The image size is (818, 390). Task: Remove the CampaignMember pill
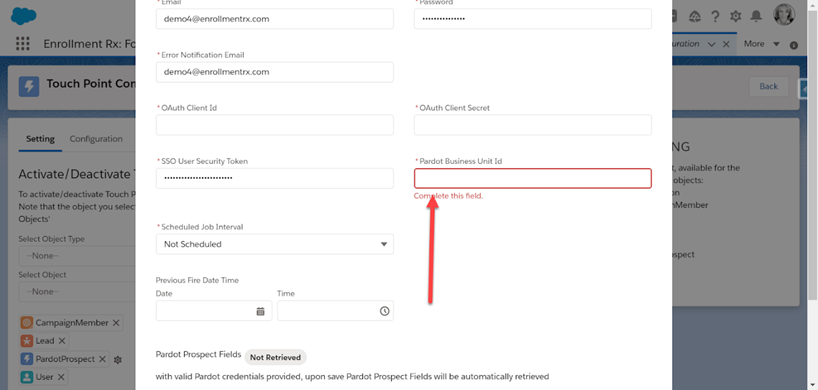click(116, 323)
